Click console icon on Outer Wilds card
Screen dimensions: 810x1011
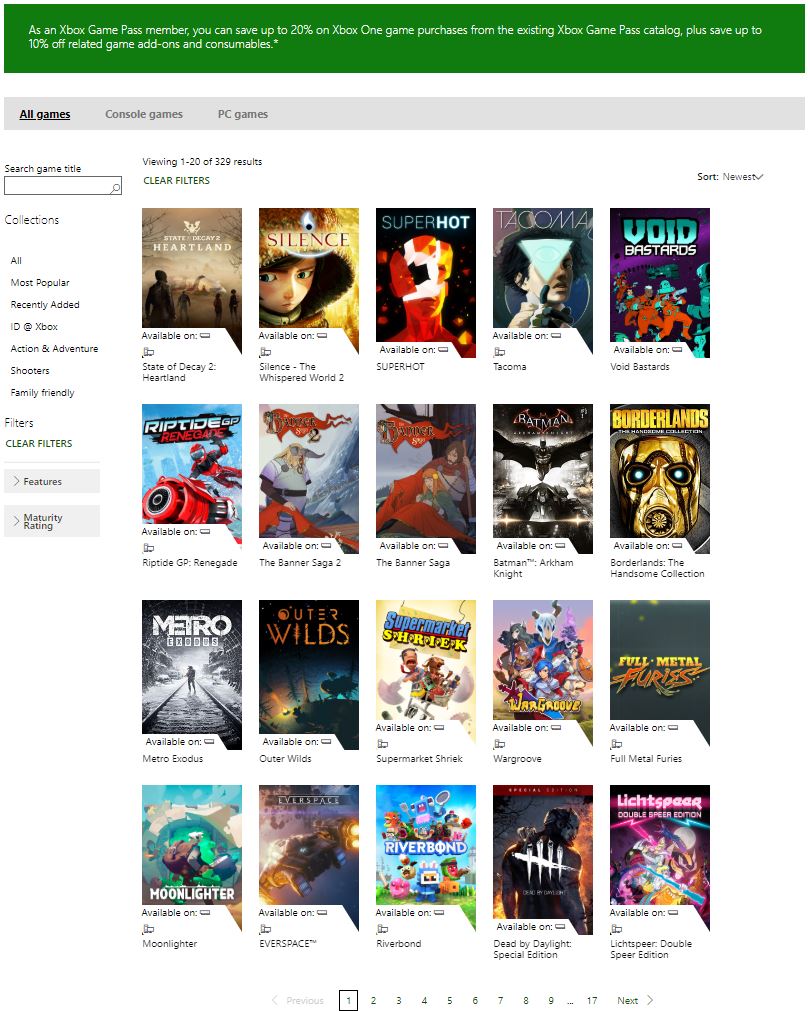point(326,741)
